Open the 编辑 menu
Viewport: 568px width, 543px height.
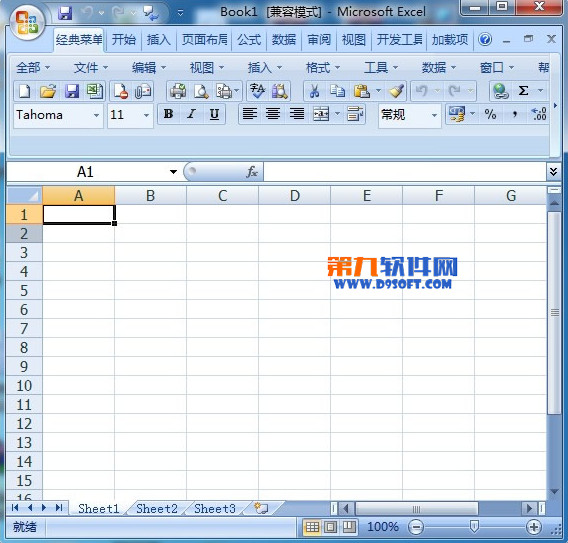[149, 67]
